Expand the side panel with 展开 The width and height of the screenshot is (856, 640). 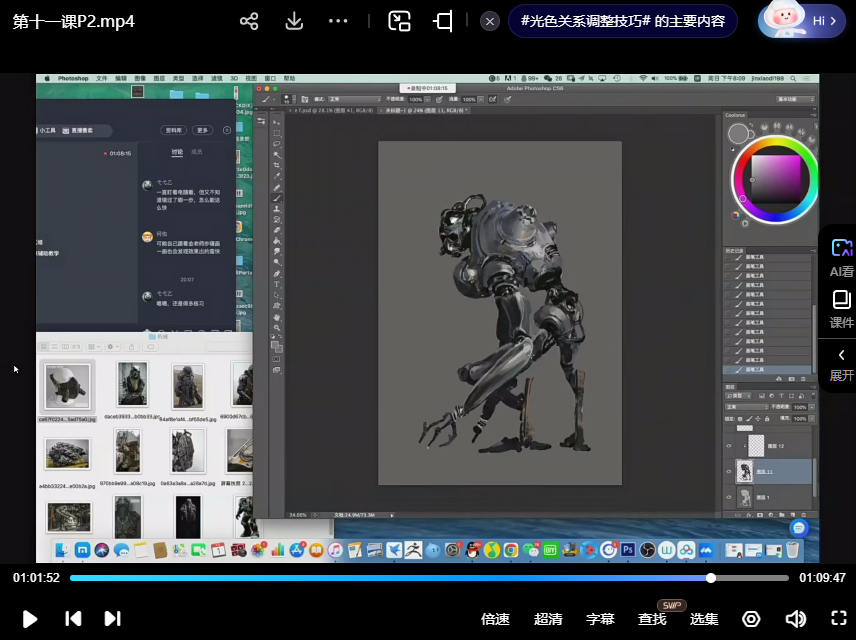(841, 364)
